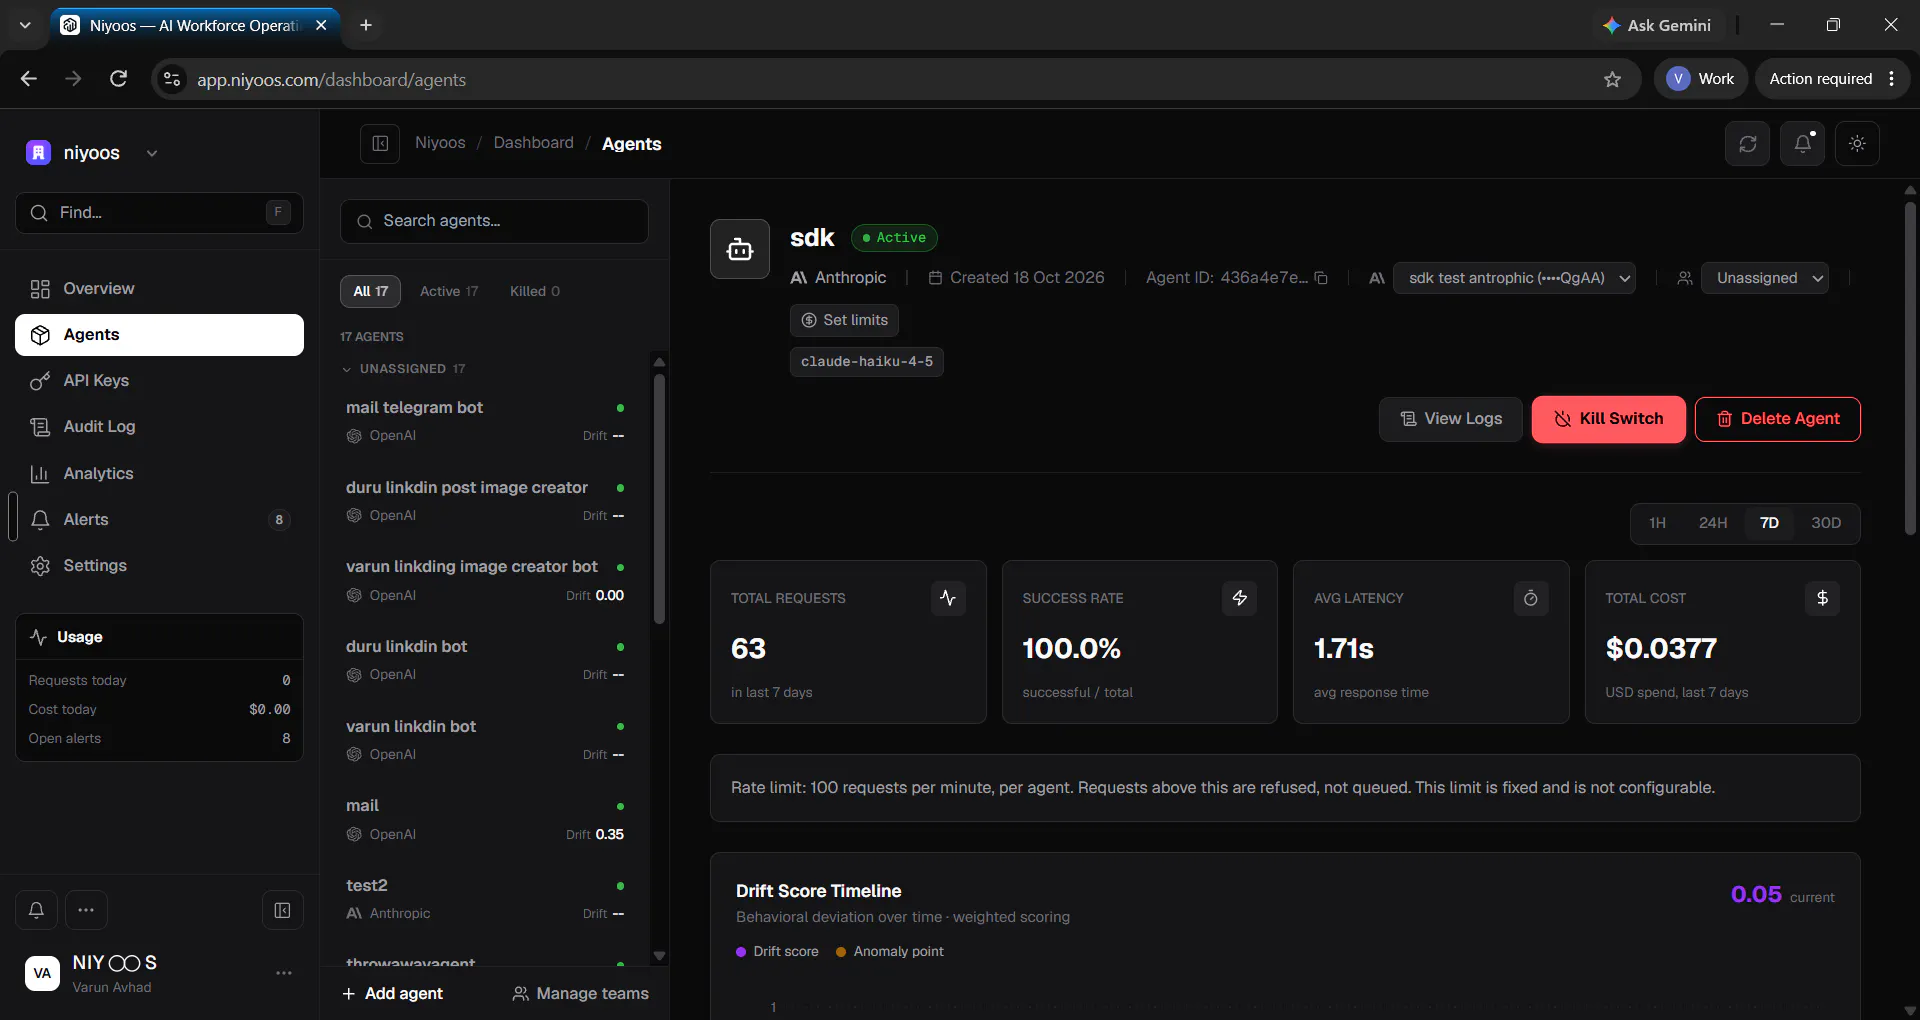Toggle light/dark theme sun icon
1920x1020 pixels.
coord(1857,144)
